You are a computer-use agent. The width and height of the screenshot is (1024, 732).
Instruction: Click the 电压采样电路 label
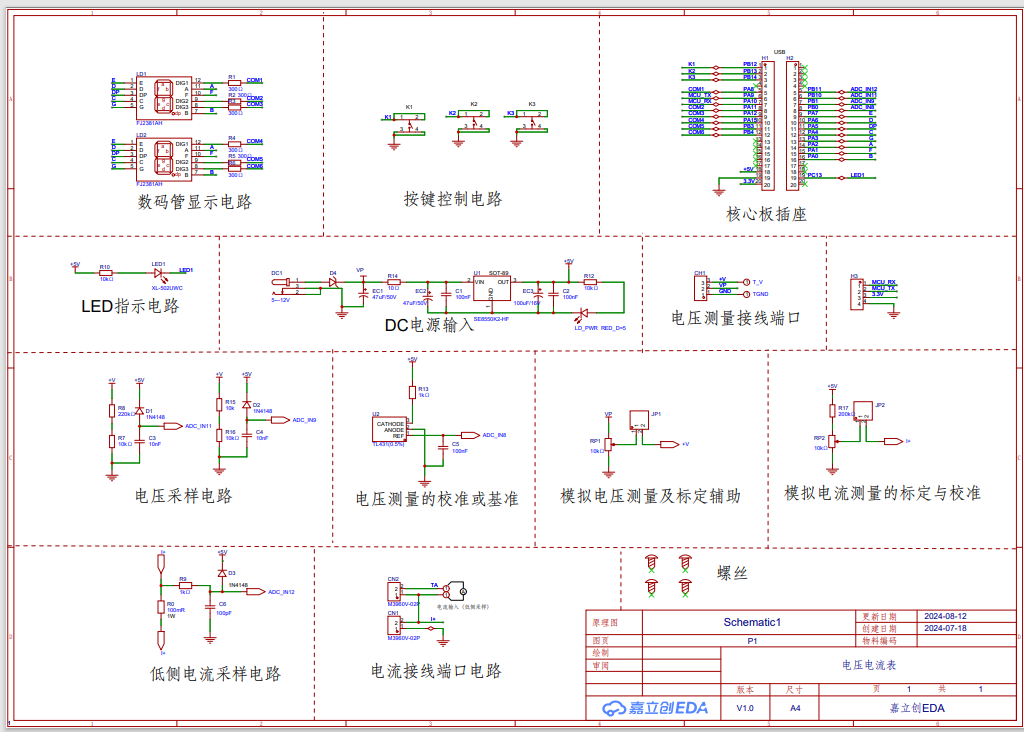[184, 496]
